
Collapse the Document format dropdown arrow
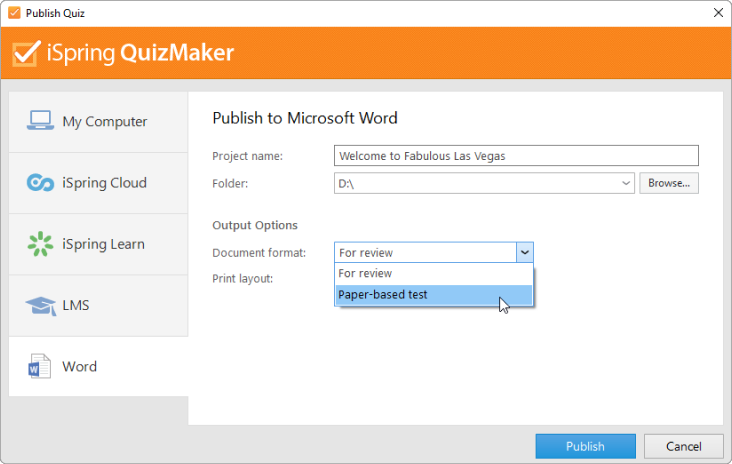(525, 253)
